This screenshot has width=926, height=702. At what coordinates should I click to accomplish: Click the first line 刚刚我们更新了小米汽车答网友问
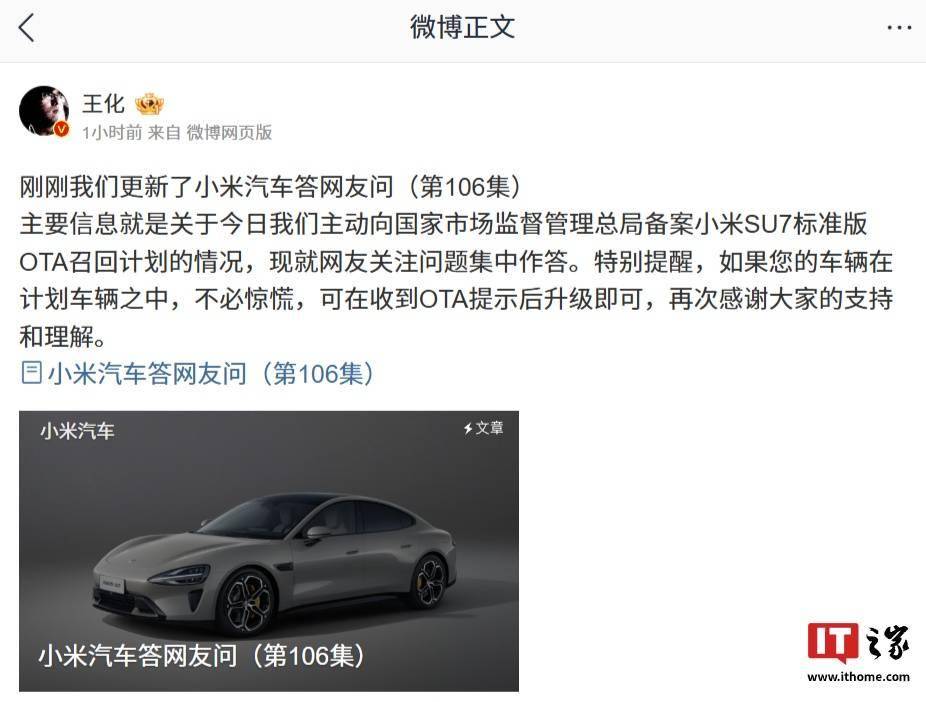206,187
